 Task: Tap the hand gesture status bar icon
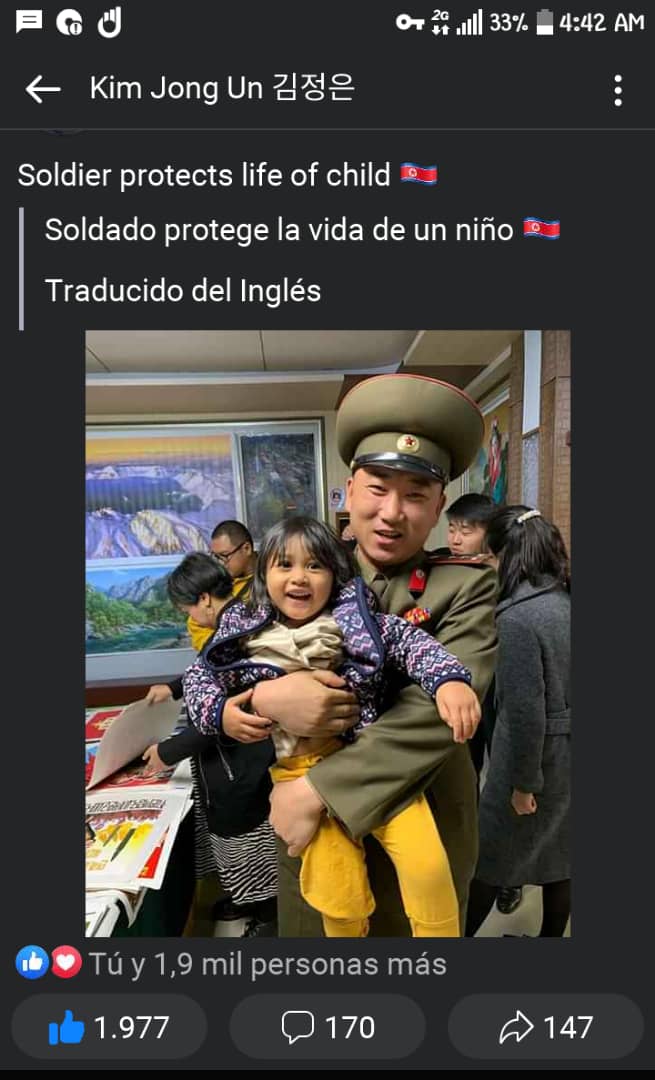[x=110, y=22]
